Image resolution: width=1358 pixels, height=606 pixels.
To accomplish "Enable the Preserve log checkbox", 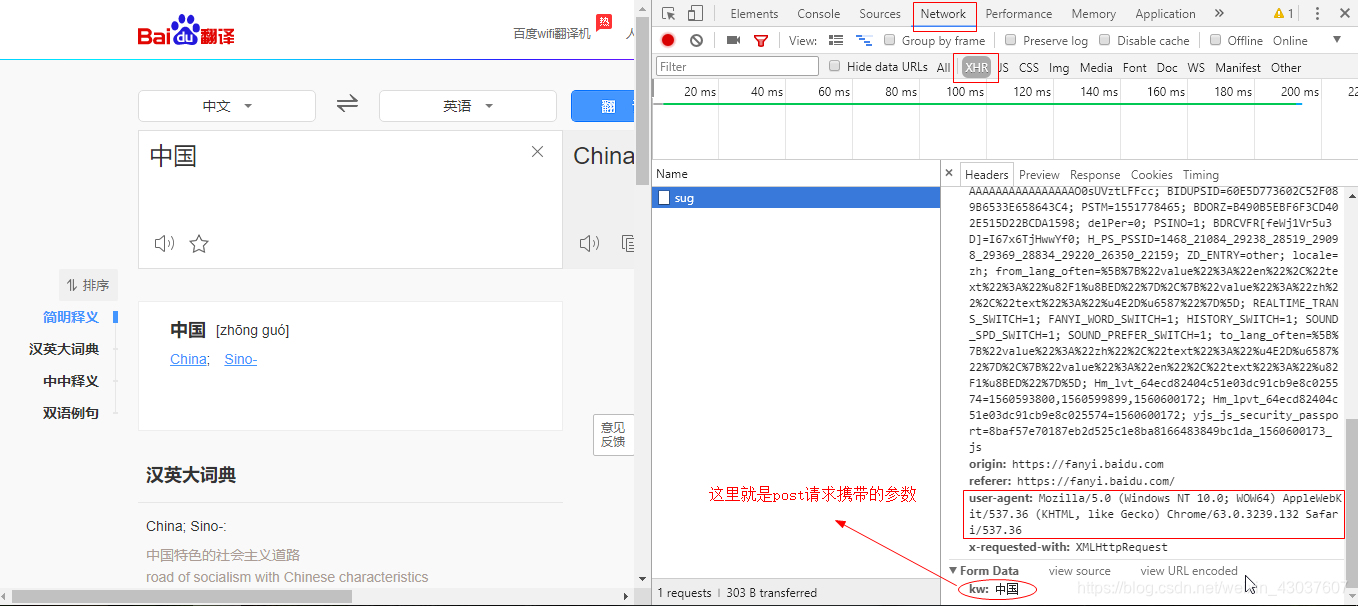I will point(1011,41).
